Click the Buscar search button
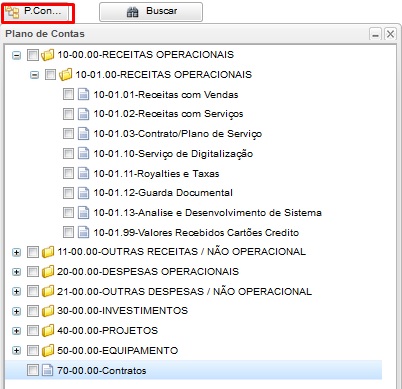The width and height of the screenshot is (402, 389). tap(151, 12)
